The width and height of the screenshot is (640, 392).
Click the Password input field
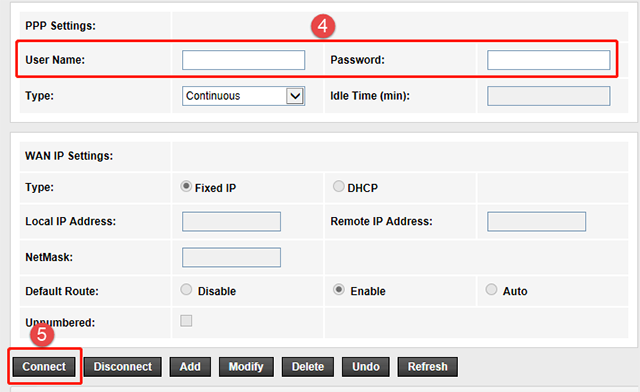pyautogui.click(x=549, y=60)
